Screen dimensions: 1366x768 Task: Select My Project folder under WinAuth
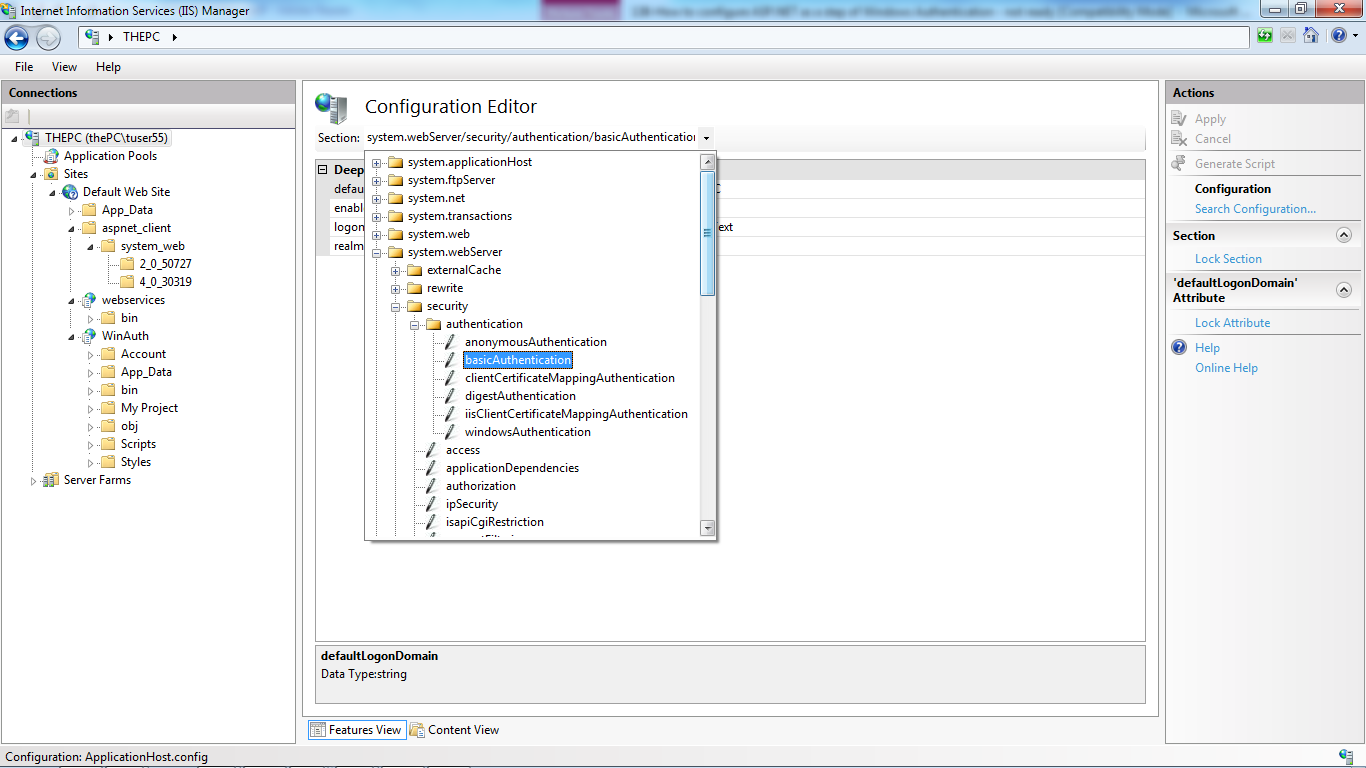tap(149, 408)
